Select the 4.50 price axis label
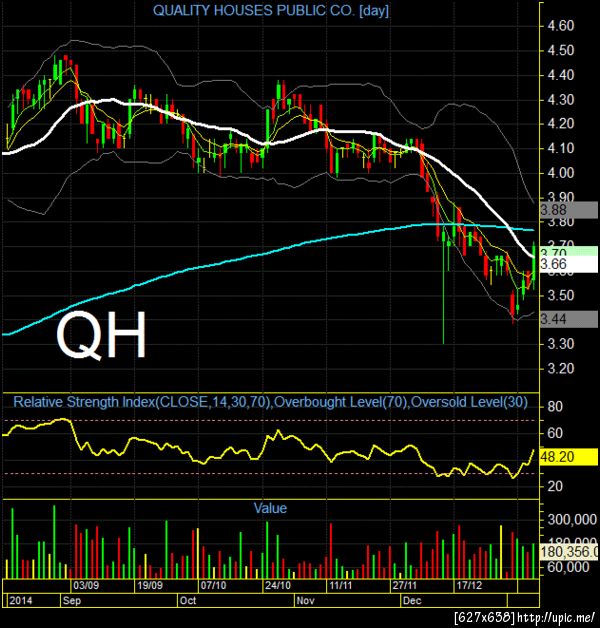The height and width of the screenshot is (628, 600). click(x=561, y=50)
